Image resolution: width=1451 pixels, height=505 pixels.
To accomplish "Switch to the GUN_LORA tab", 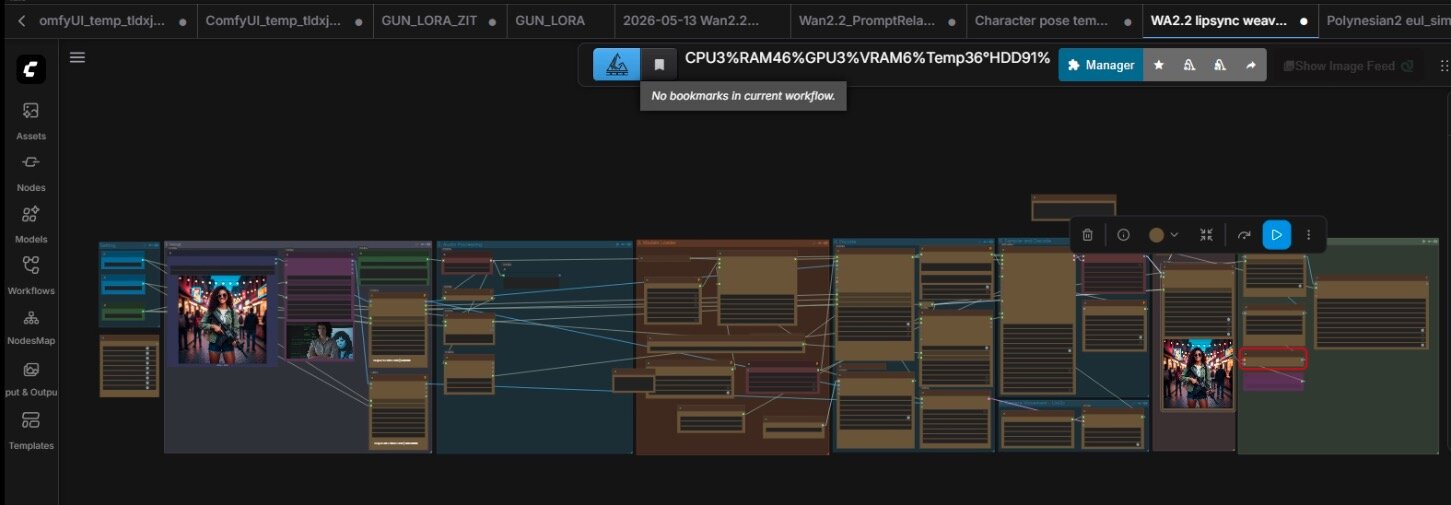I will tap(560, 20).
